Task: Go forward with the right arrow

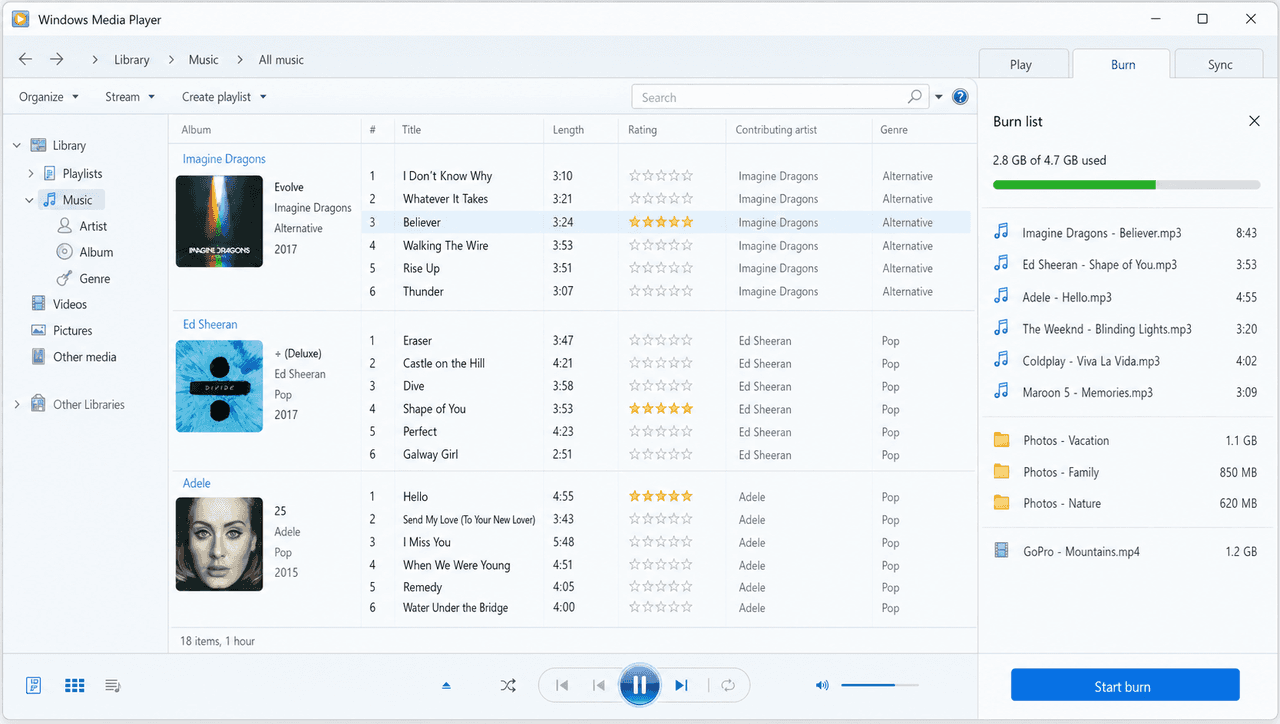Action: (57, 60)
